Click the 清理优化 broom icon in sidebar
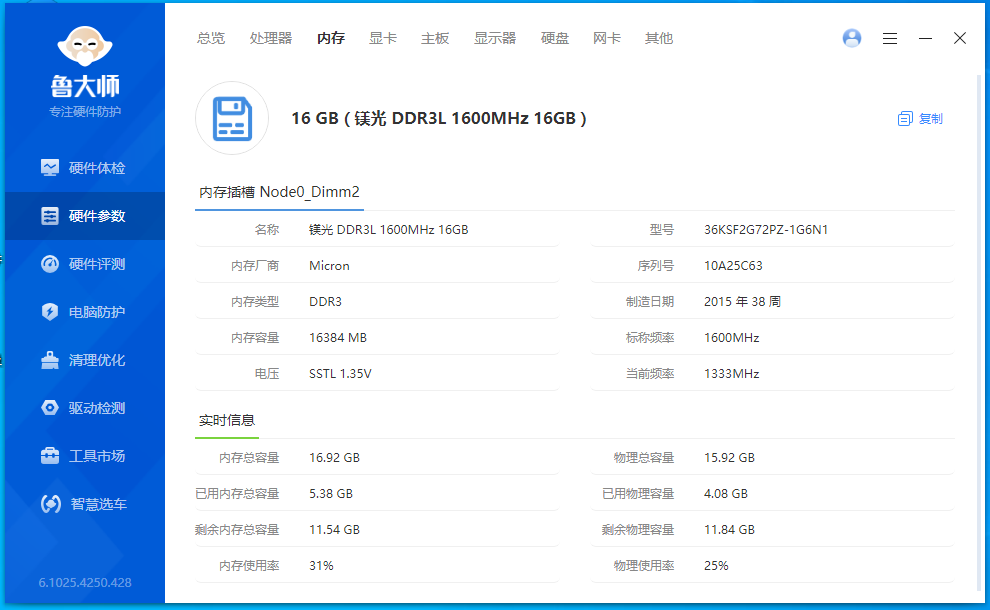 (50, 360)
